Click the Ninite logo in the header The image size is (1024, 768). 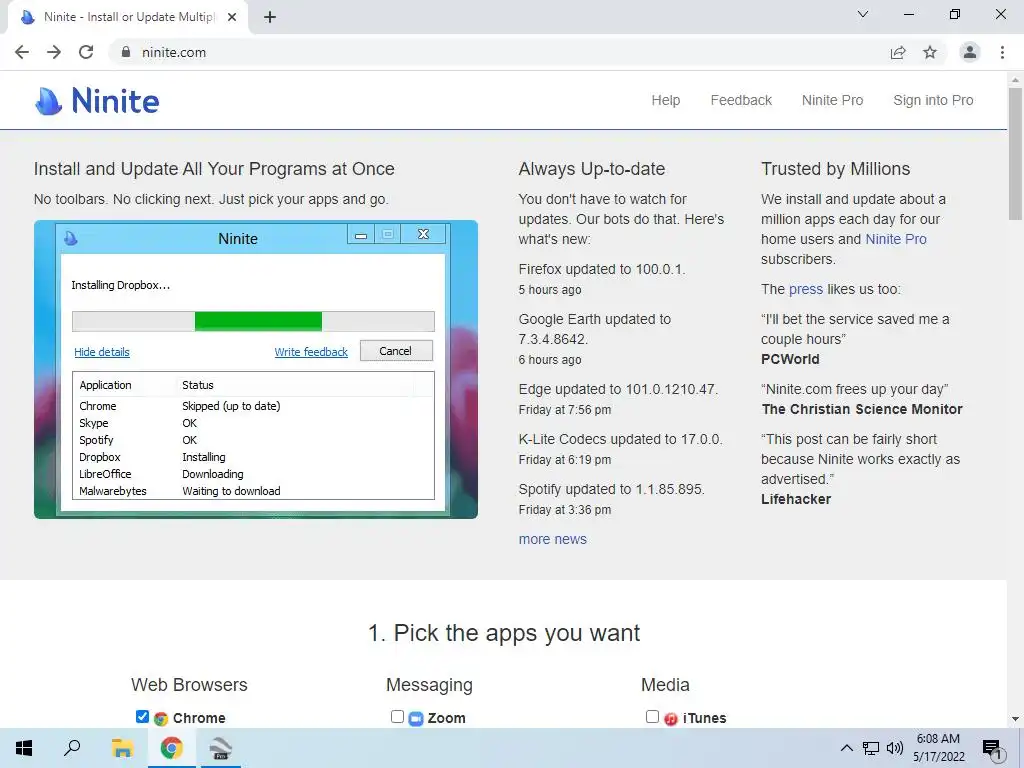pyautogui.click(x=97, y=101)
